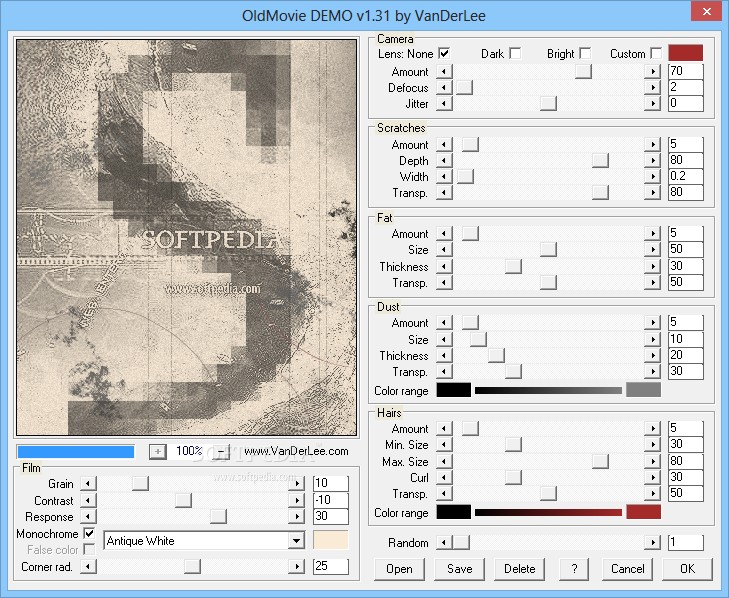
Task: Click the Dust Transp. value field
Action: 686,372
